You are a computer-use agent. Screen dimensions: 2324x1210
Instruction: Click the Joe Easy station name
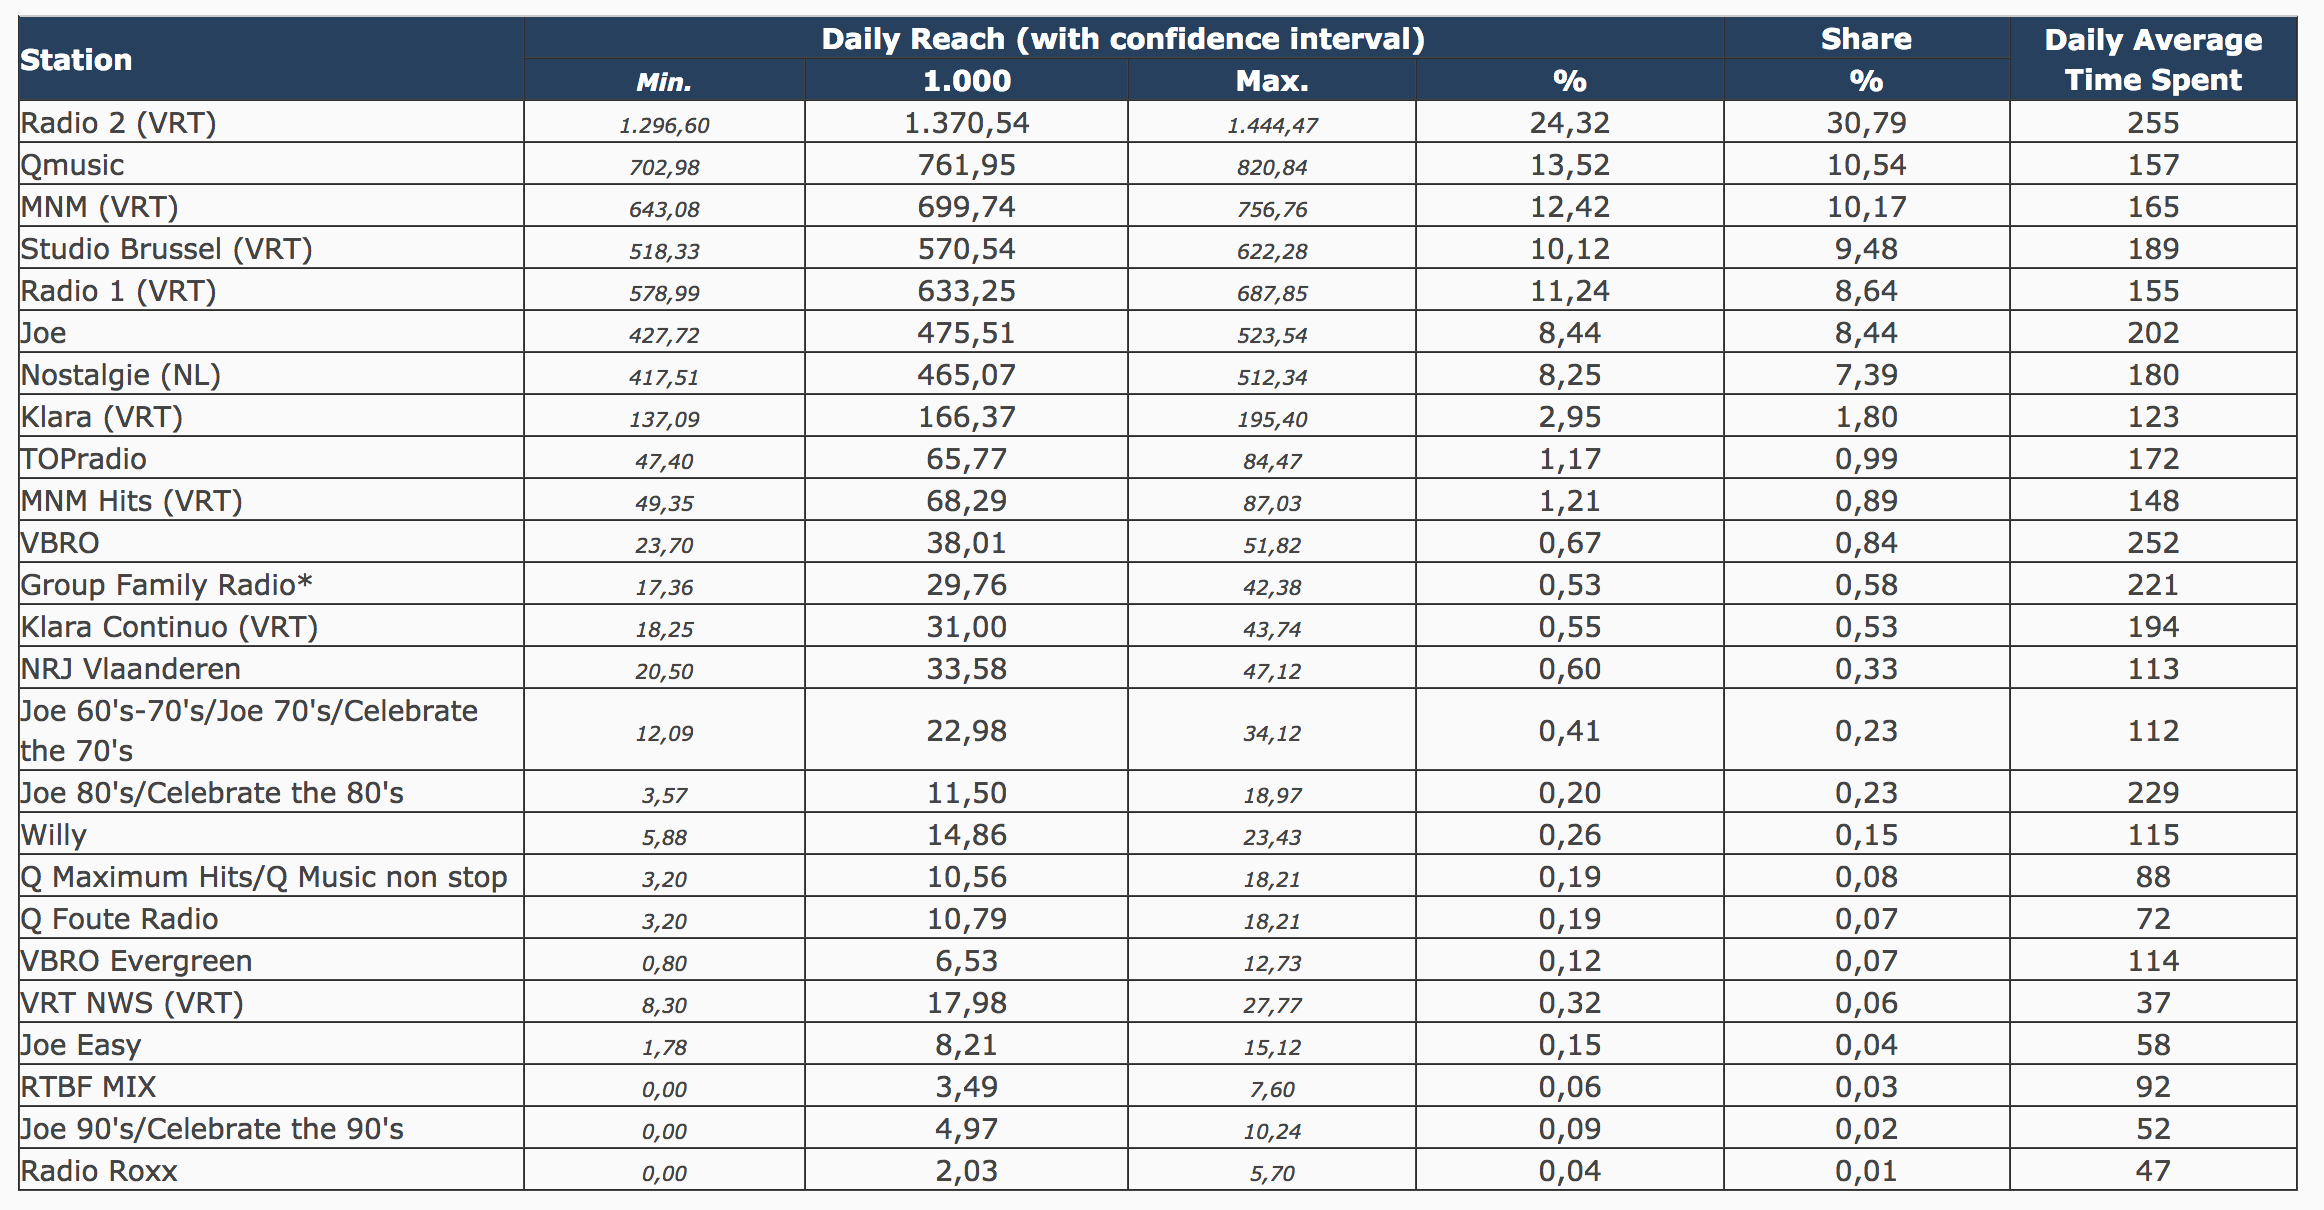click(81, 1045)
